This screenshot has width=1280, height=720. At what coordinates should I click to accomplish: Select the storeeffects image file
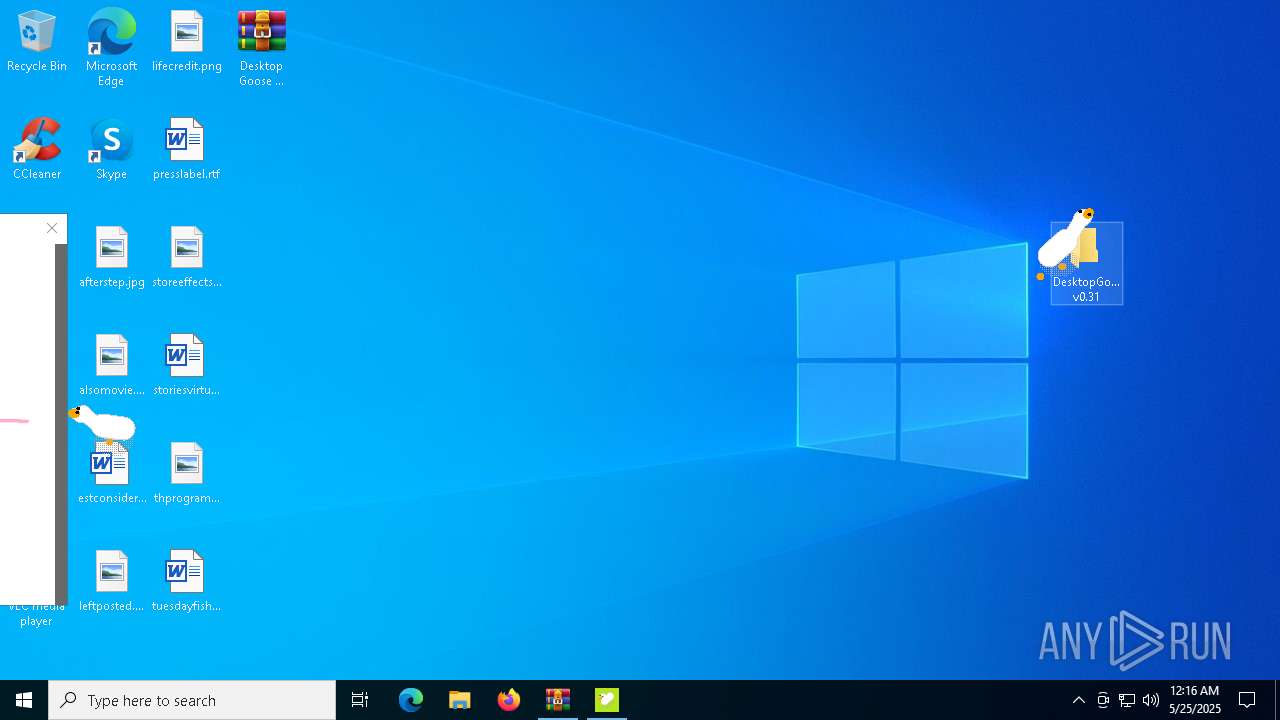tap(187, 257)
